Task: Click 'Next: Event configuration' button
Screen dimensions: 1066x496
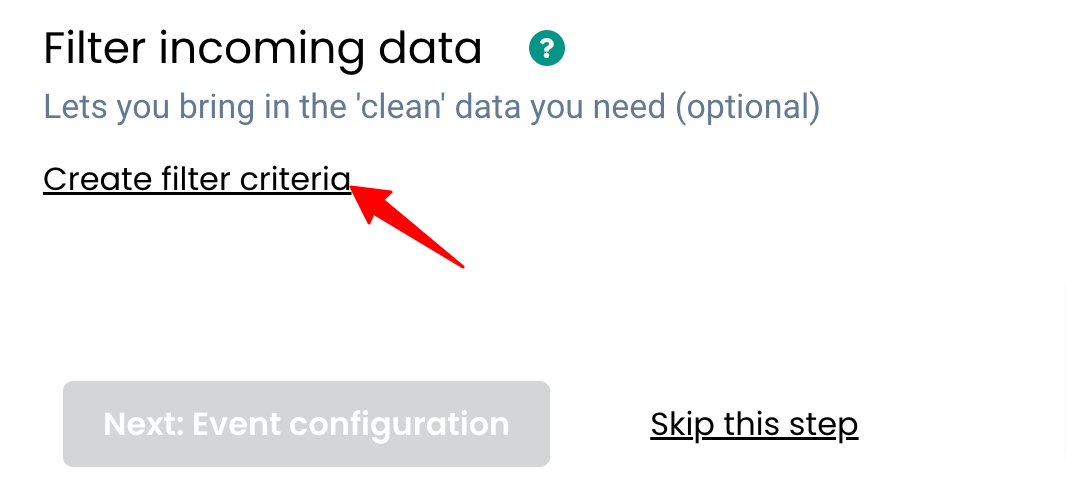Action: coord(306,424)
